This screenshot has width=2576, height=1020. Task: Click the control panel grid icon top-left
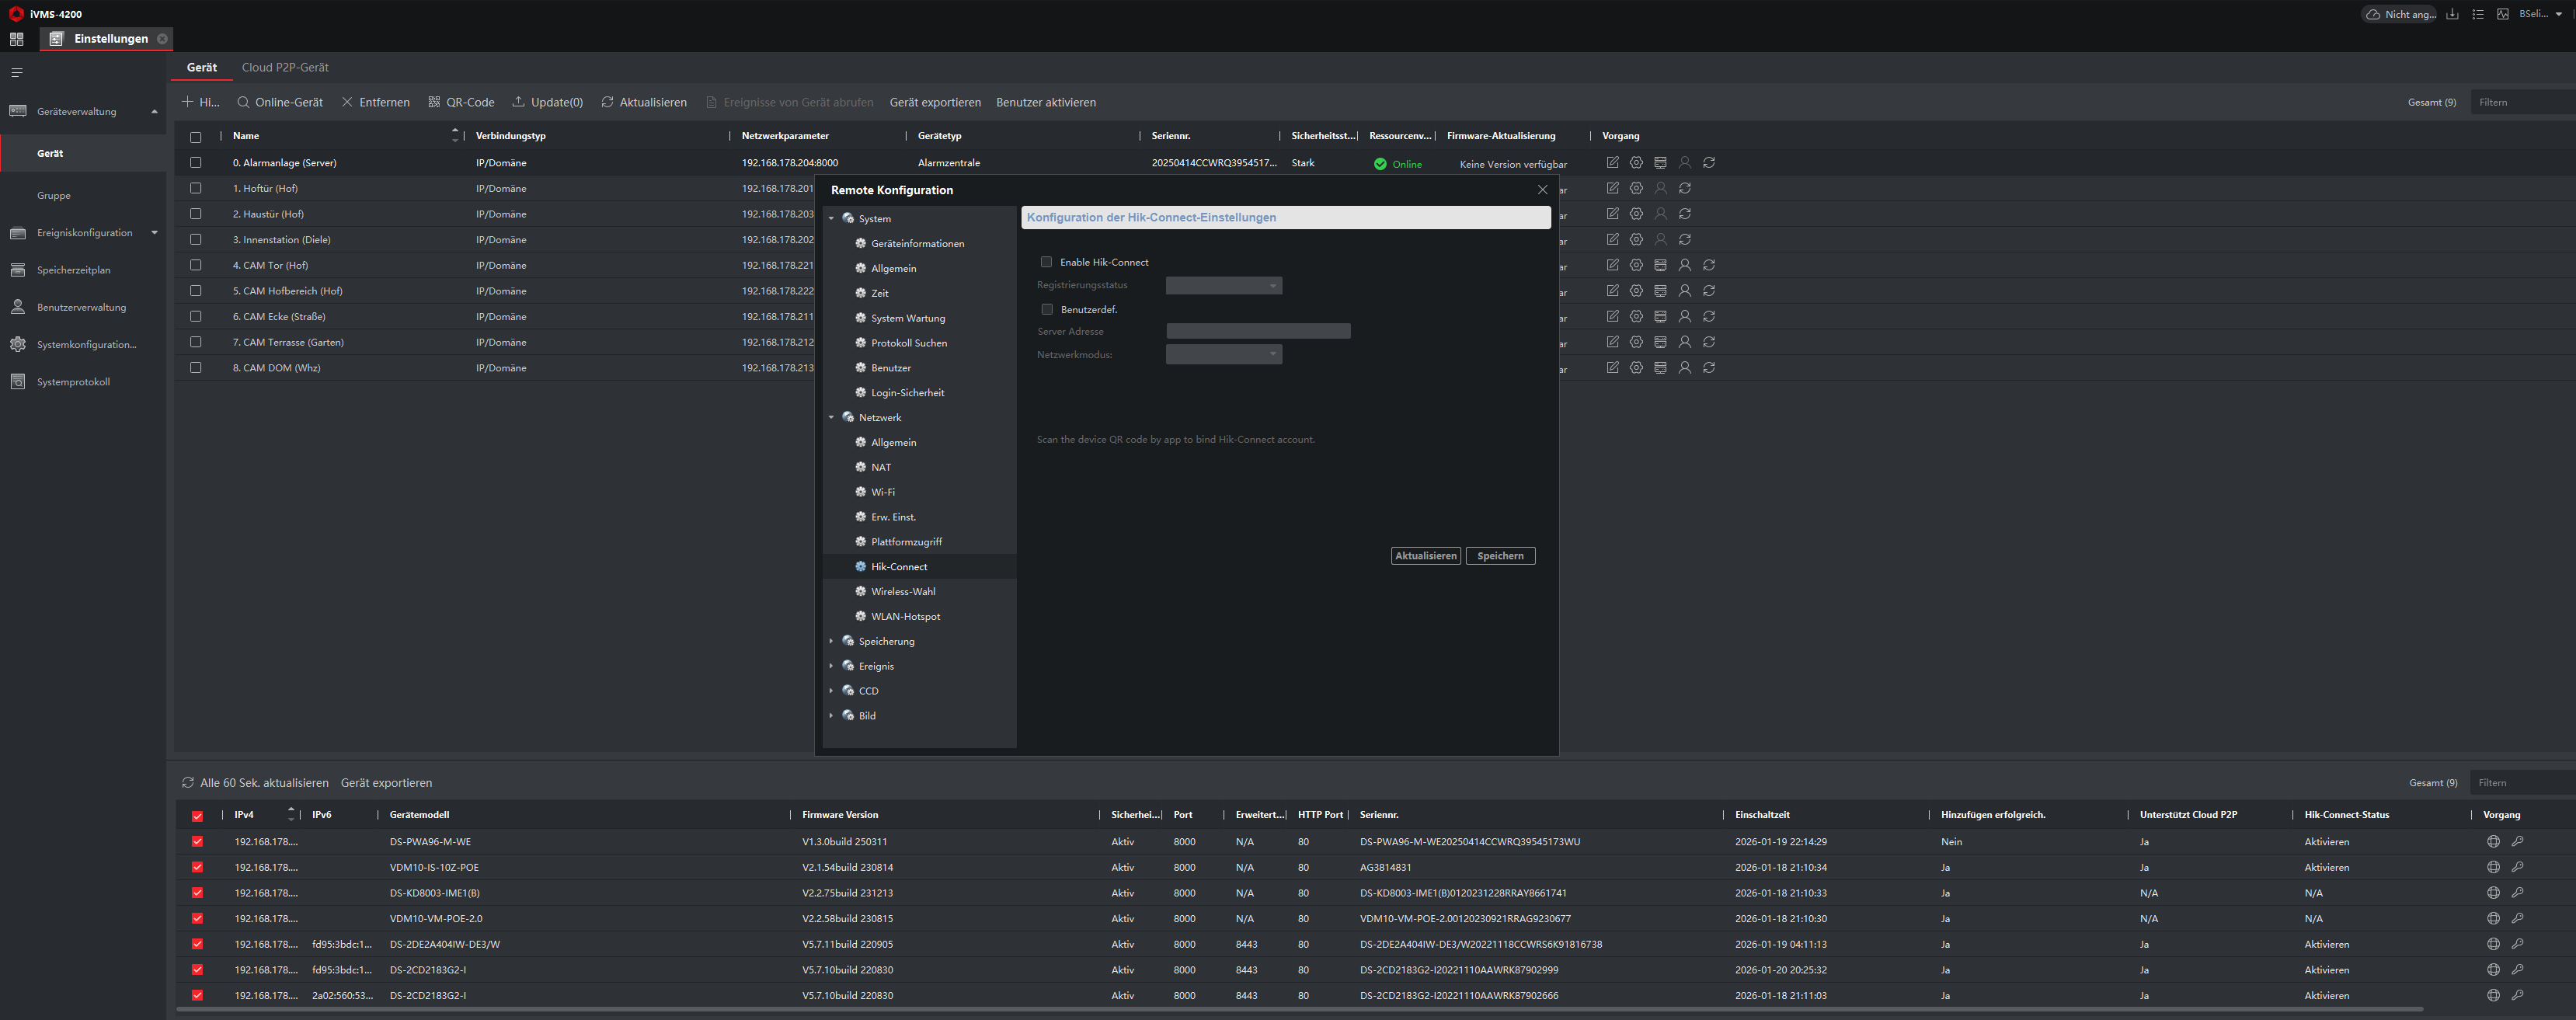[x=16, y=39]
